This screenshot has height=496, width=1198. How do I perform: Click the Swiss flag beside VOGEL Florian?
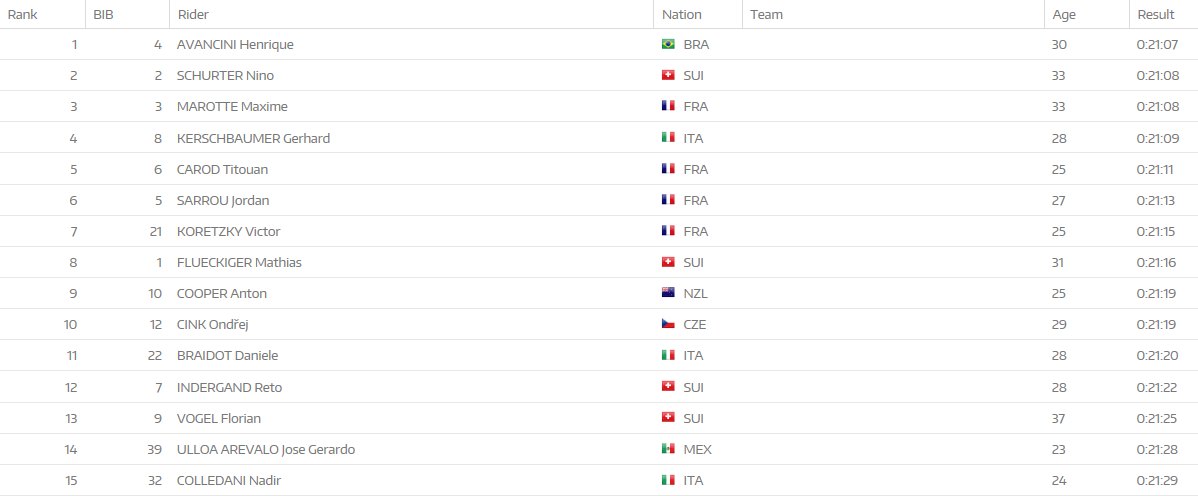[668, 419]
